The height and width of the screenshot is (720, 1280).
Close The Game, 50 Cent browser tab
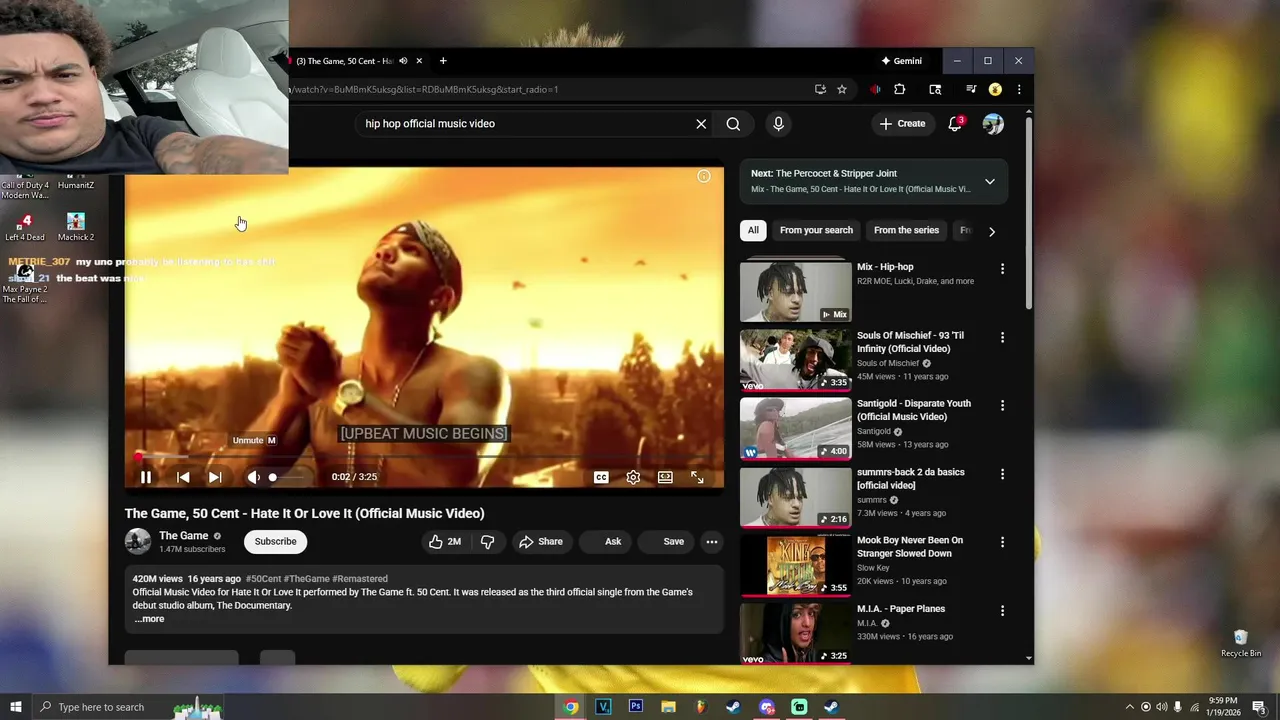tap(419, 61)
